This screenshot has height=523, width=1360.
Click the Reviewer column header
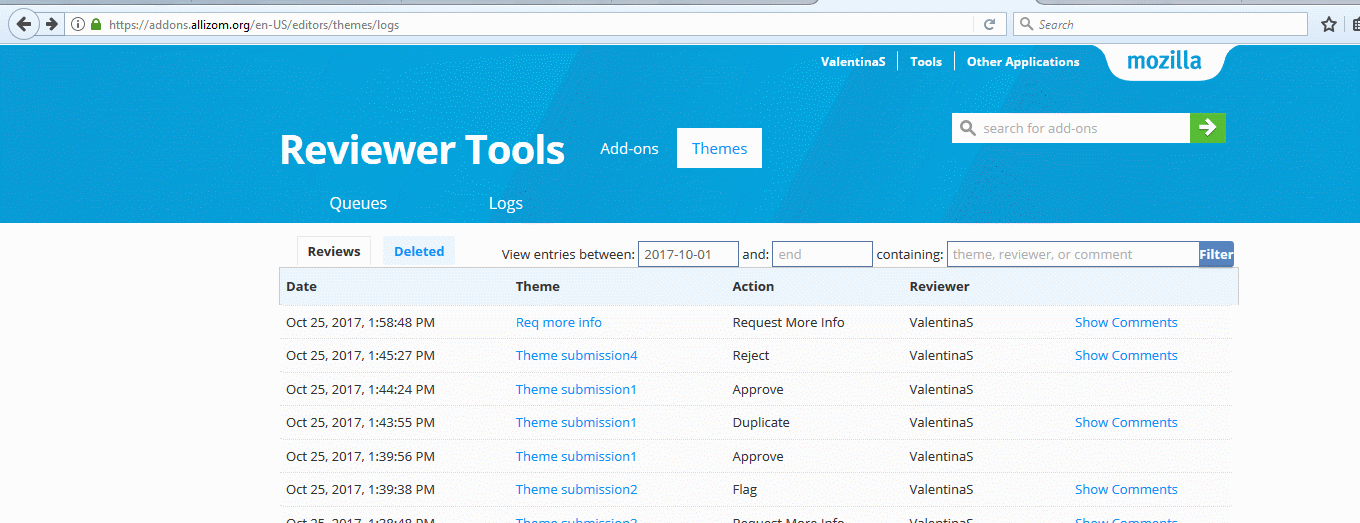click(x=939, y=286)
